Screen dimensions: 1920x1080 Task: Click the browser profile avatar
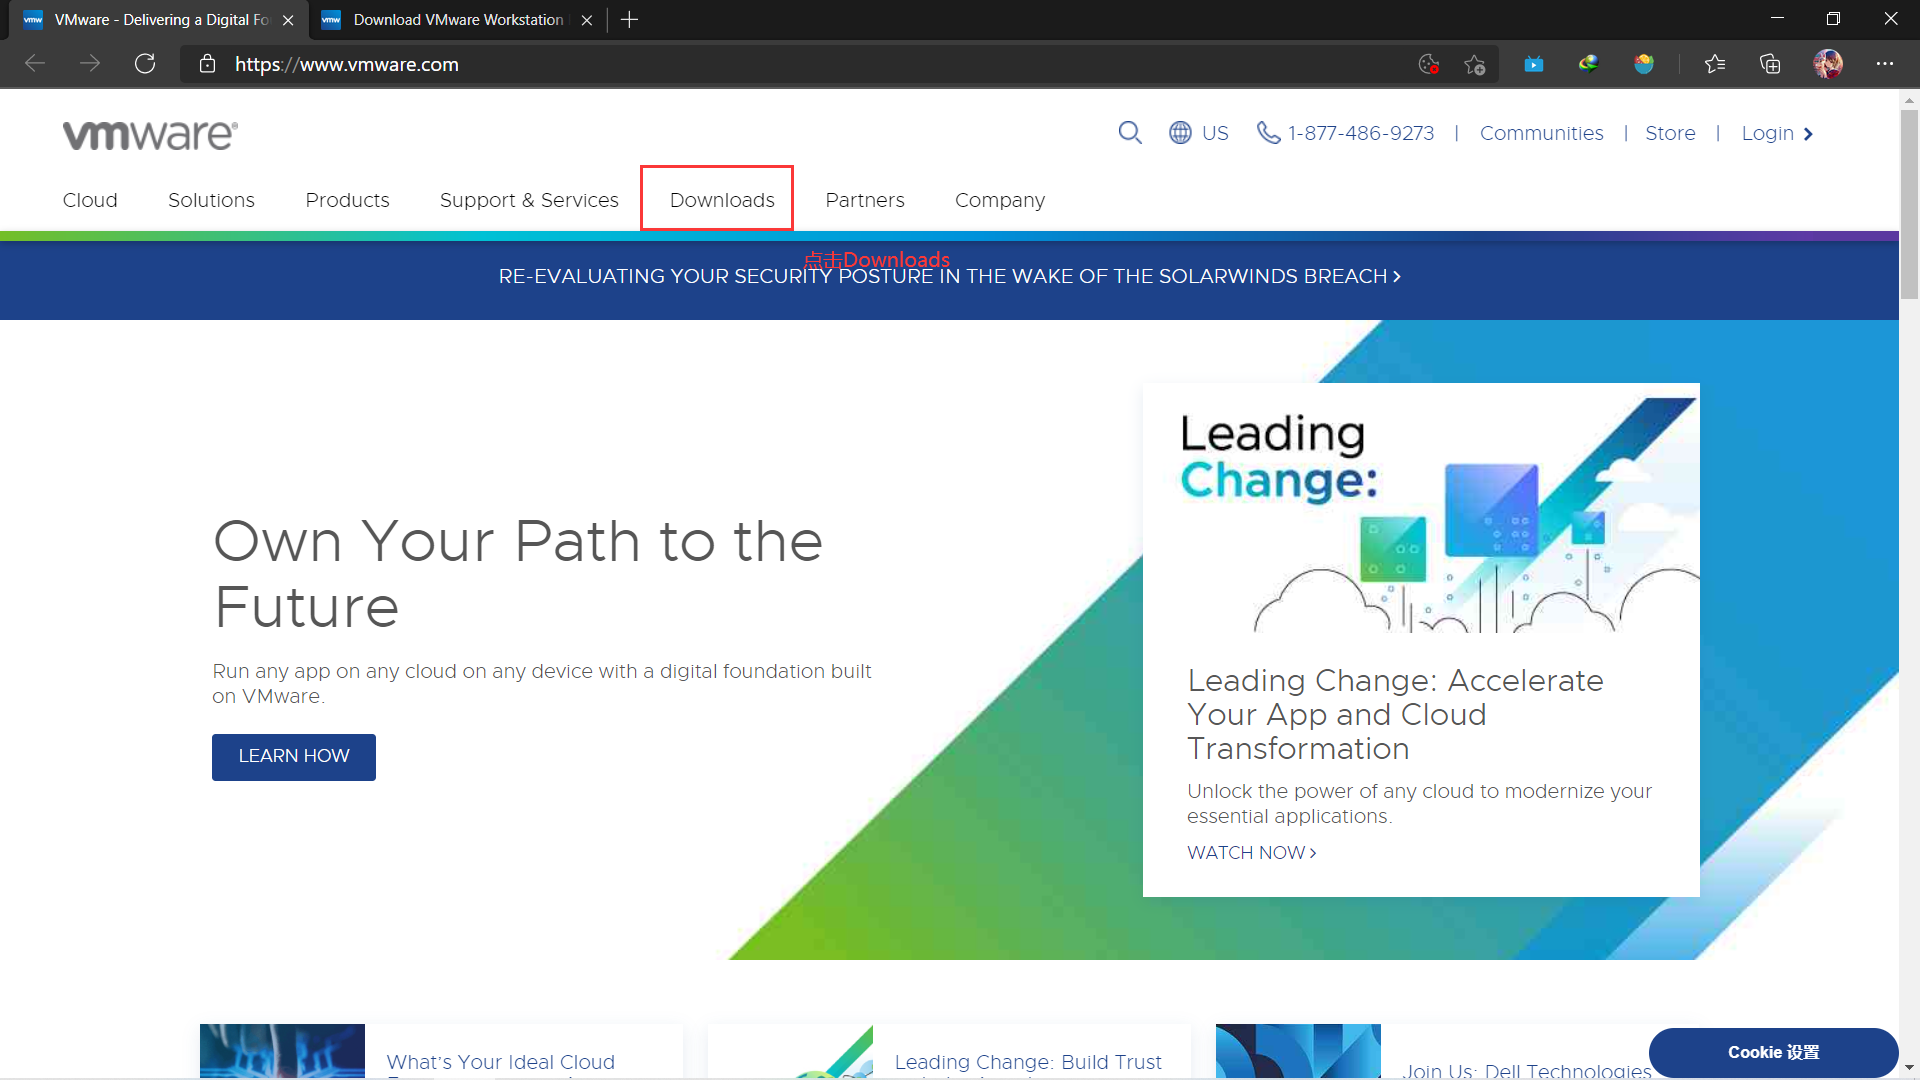tap(1828, 64)
